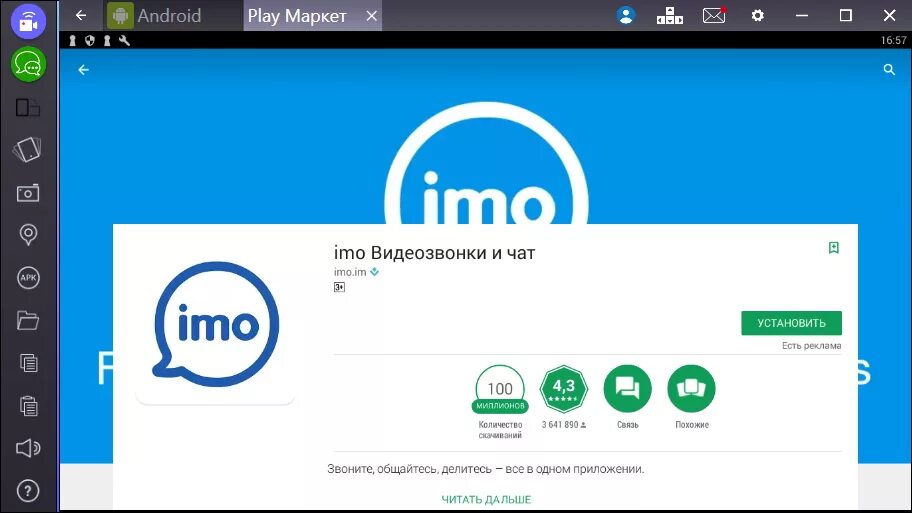Open the file manager folder icon
This screenshot has height=513, width=912.
click(x=28, y=320)
